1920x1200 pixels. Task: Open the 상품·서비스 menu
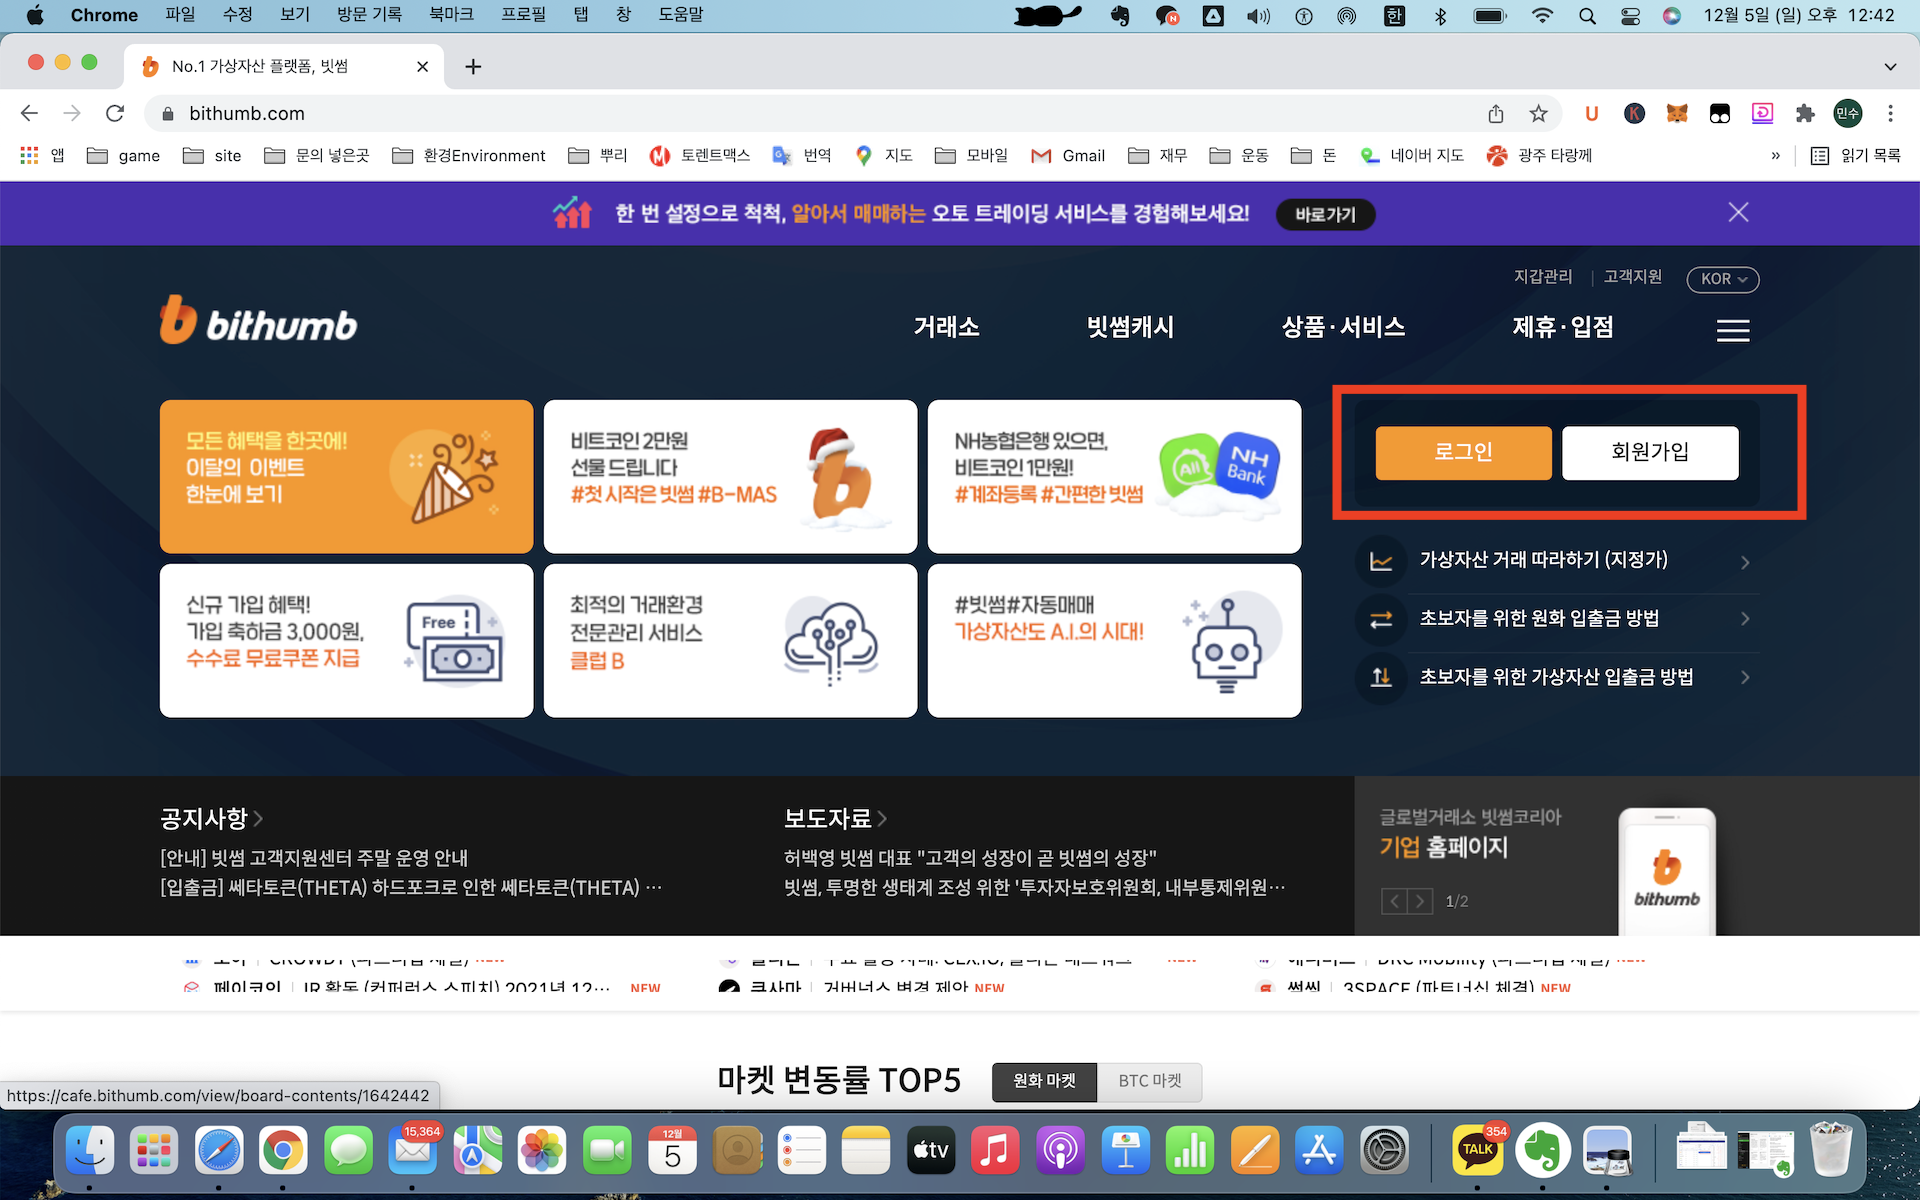point(1343,327)
